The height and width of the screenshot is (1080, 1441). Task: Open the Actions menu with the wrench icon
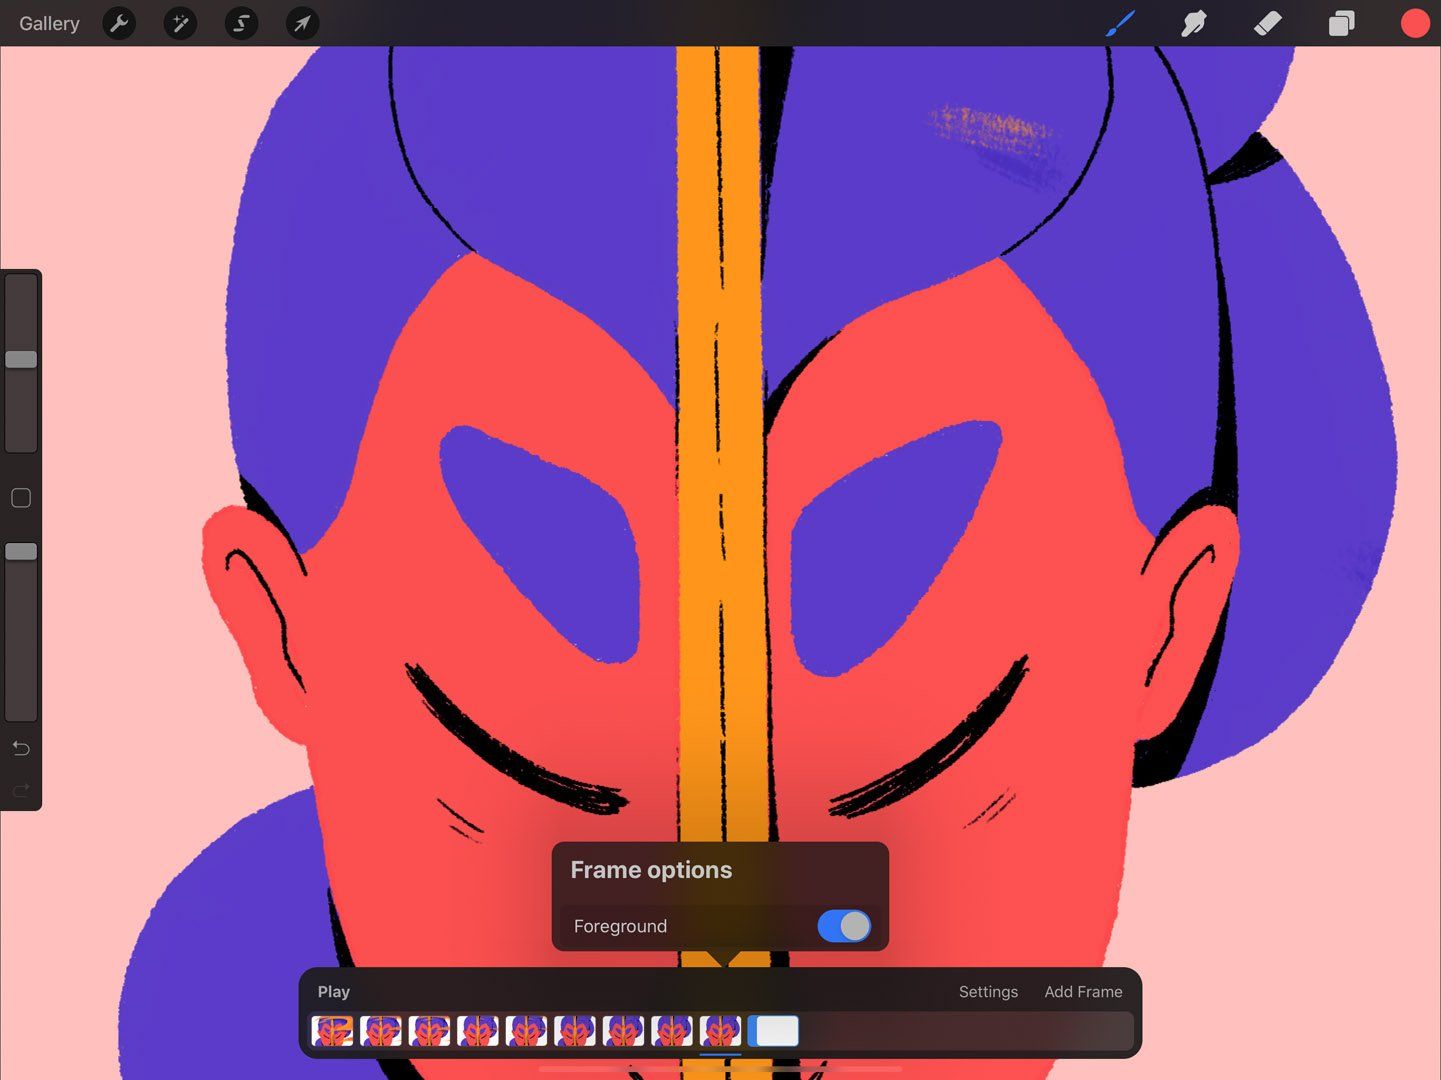pyautogui.click(x=119, y=23)
